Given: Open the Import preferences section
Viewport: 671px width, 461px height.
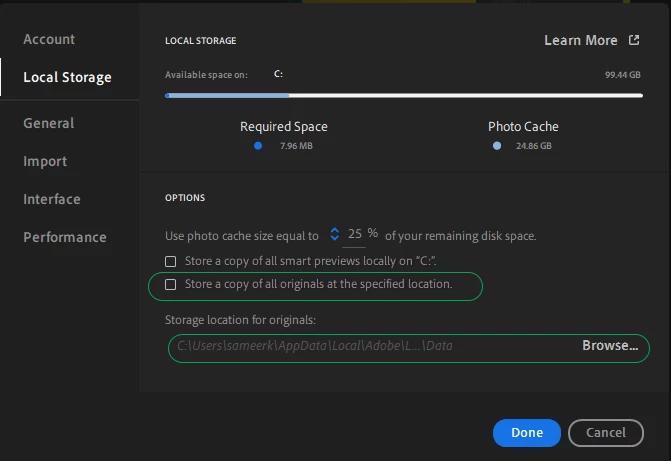Looking at the screenshot, I should tap(45, 161).
